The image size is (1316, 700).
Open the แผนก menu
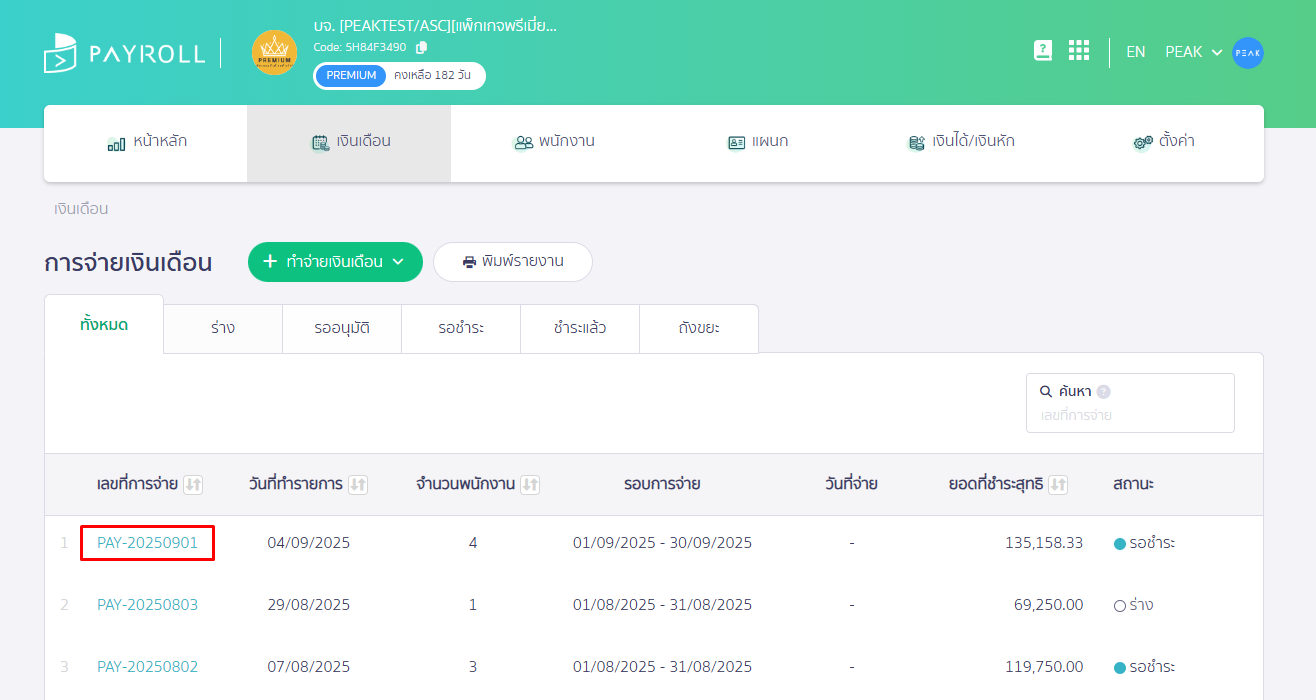coord(757,142)
